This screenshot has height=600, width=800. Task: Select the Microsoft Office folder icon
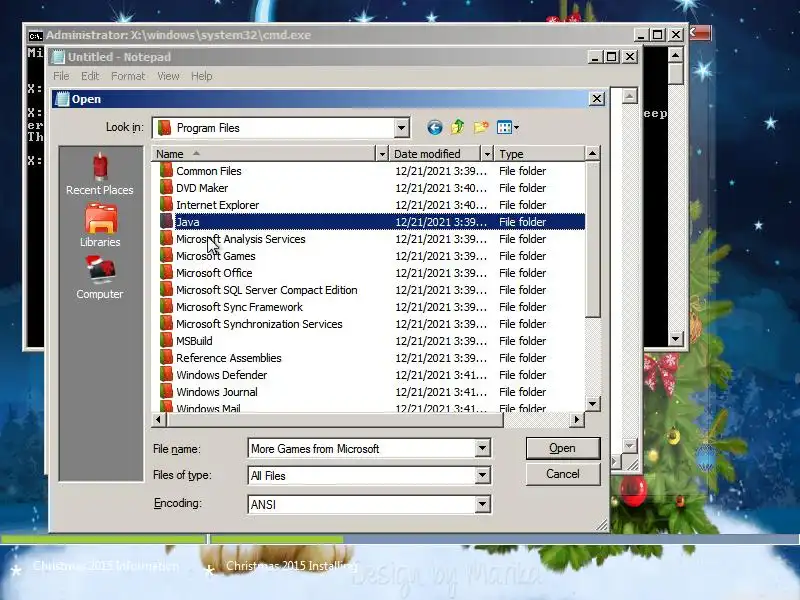pyautogui.click(x=166, y=272)
